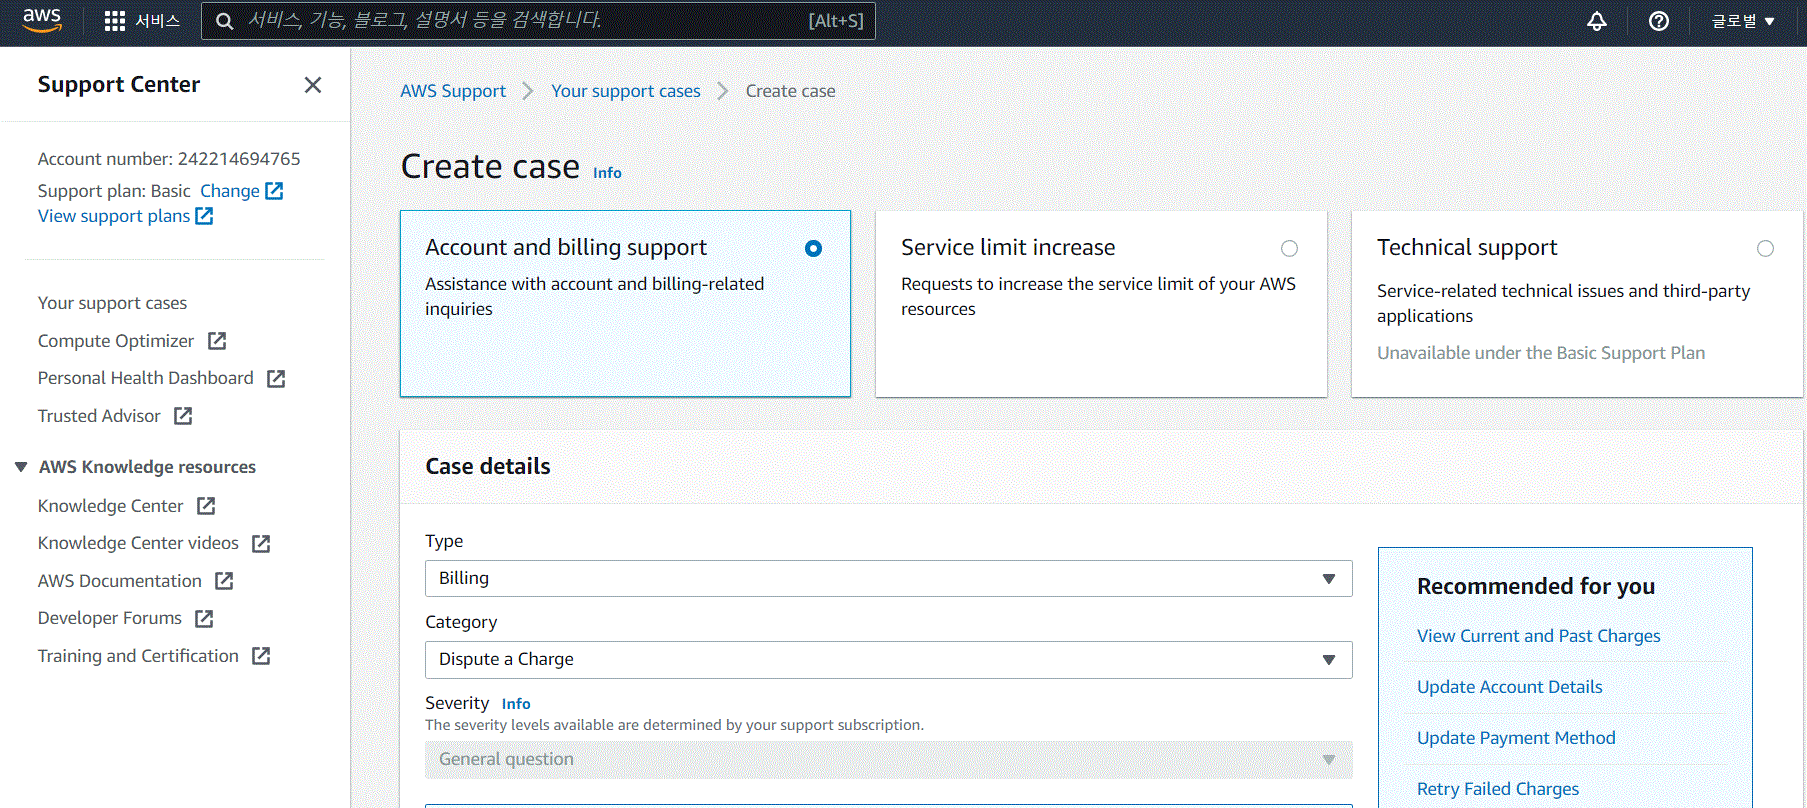Open Retry Failed Charges link
The width and height of the screenshot is (1807, 808).
[x=1498, y=789]
